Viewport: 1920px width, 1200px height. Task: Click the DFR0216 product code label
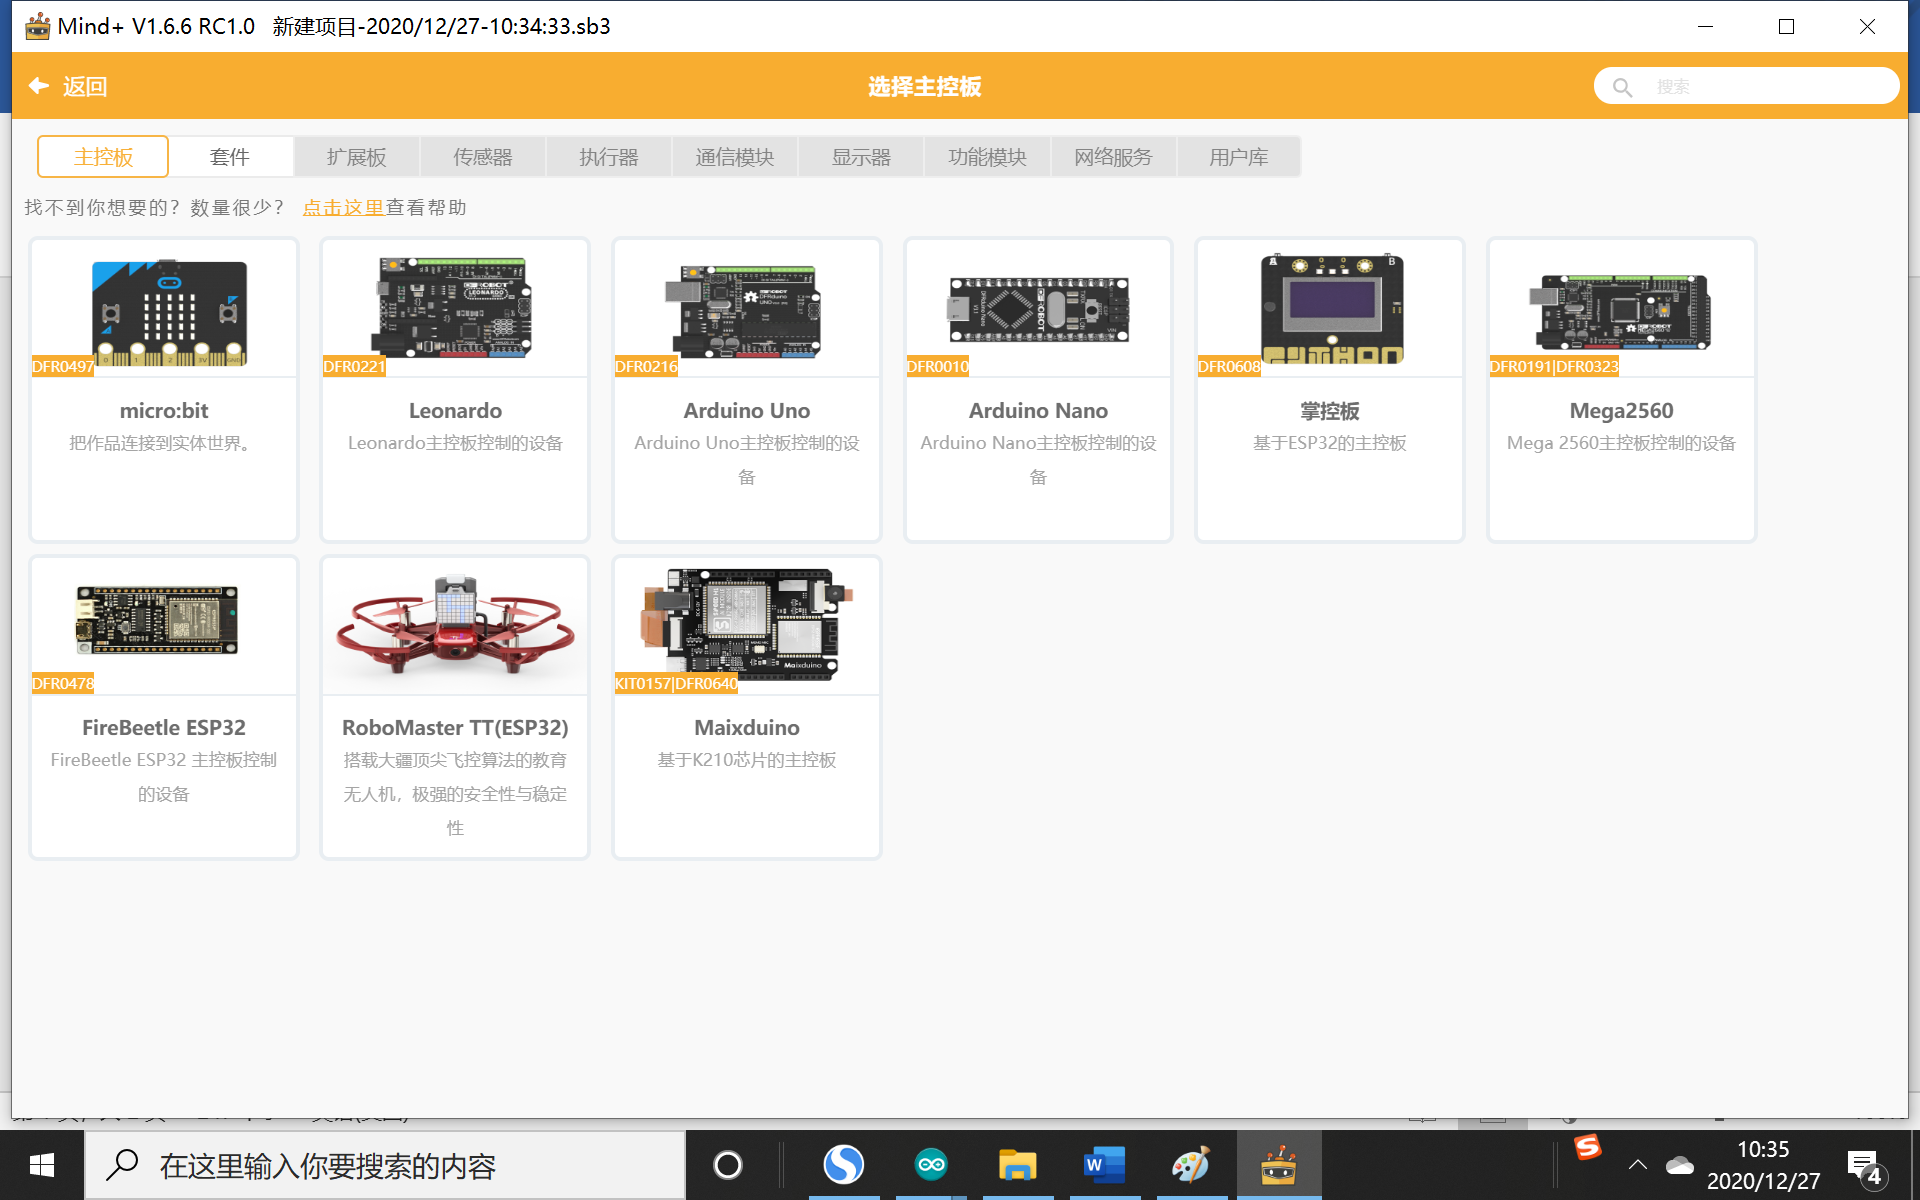point(646,366)
